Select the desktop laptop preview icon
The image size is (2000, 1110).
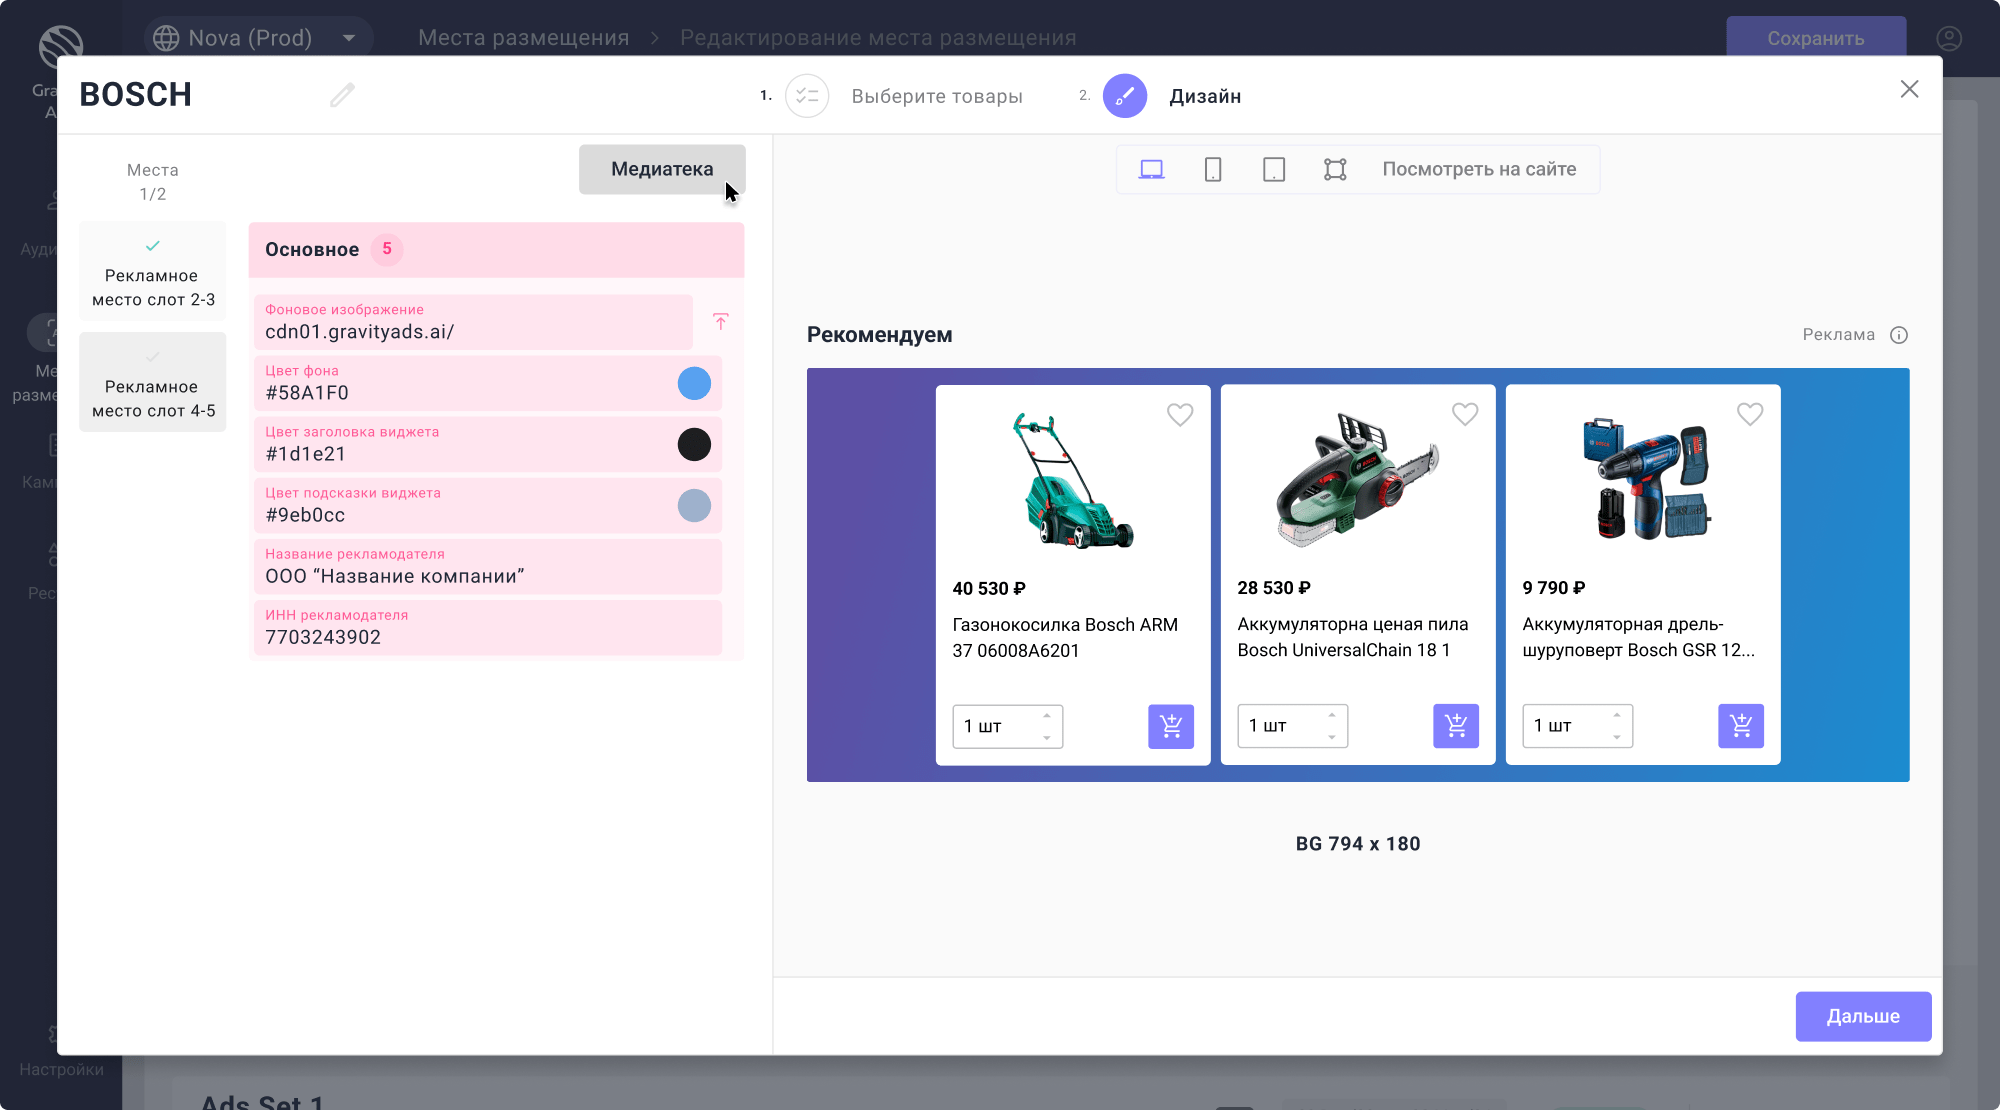click(1152, 170)
